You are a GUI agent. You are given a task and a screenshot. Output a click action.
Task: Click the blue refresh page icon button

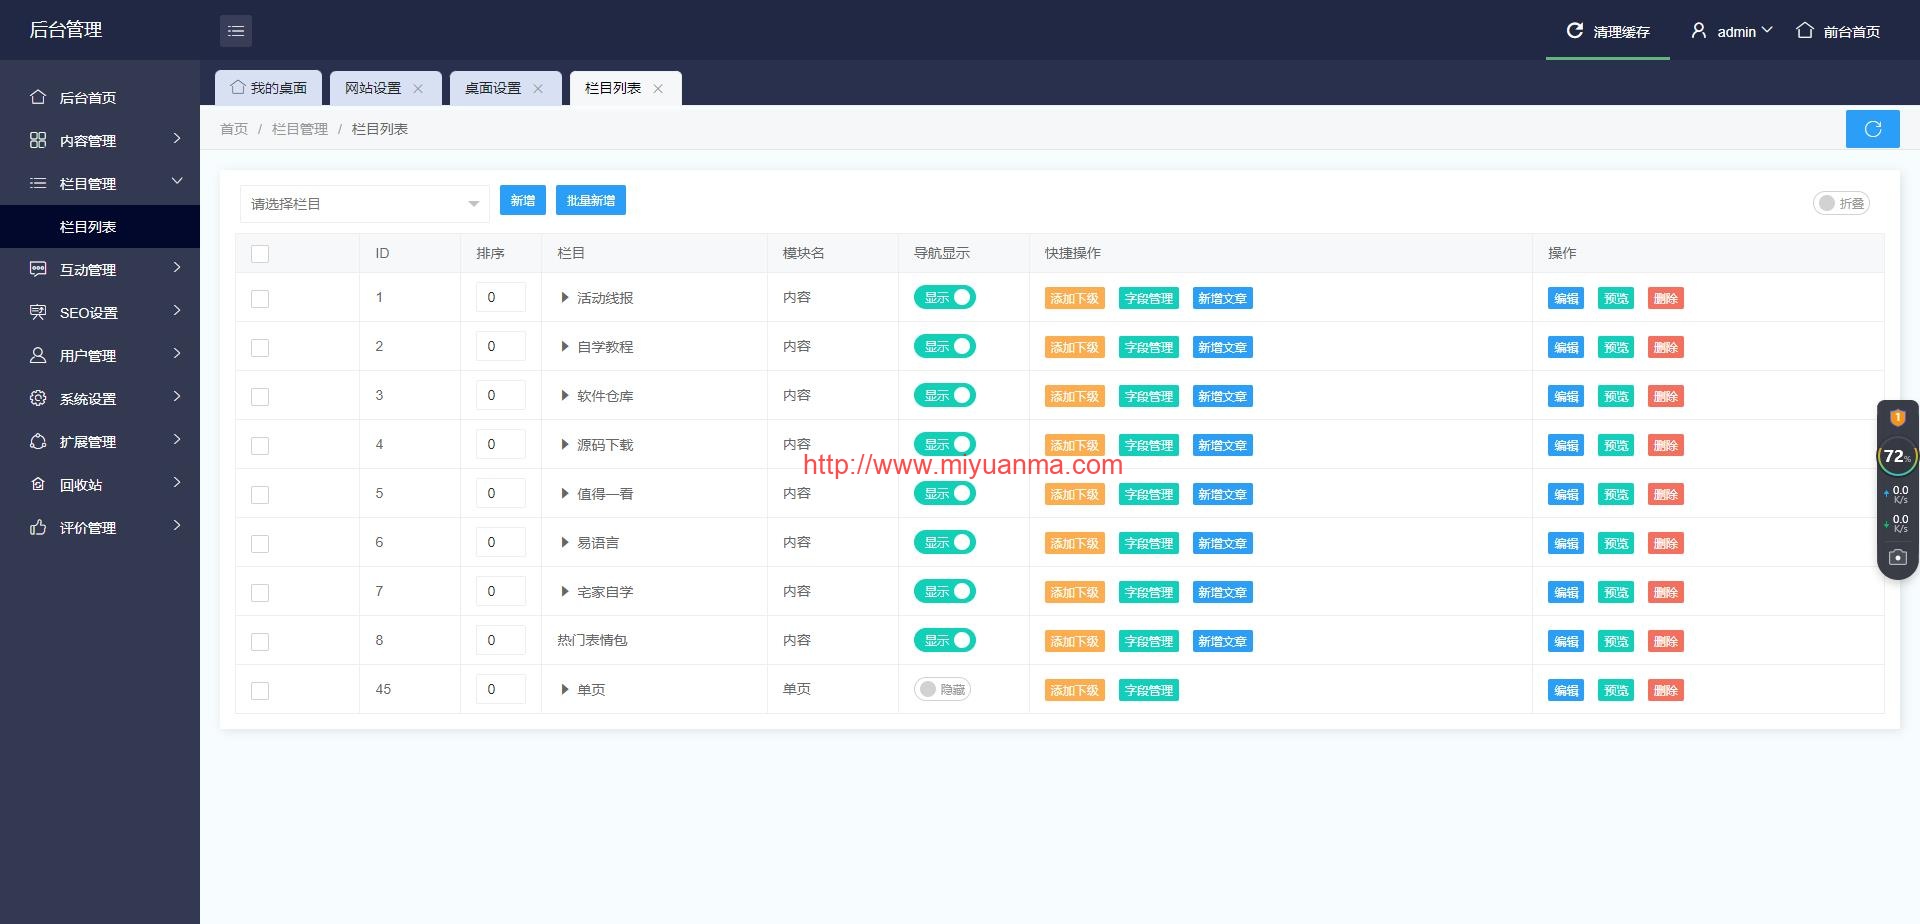(x=1872, y=129)
